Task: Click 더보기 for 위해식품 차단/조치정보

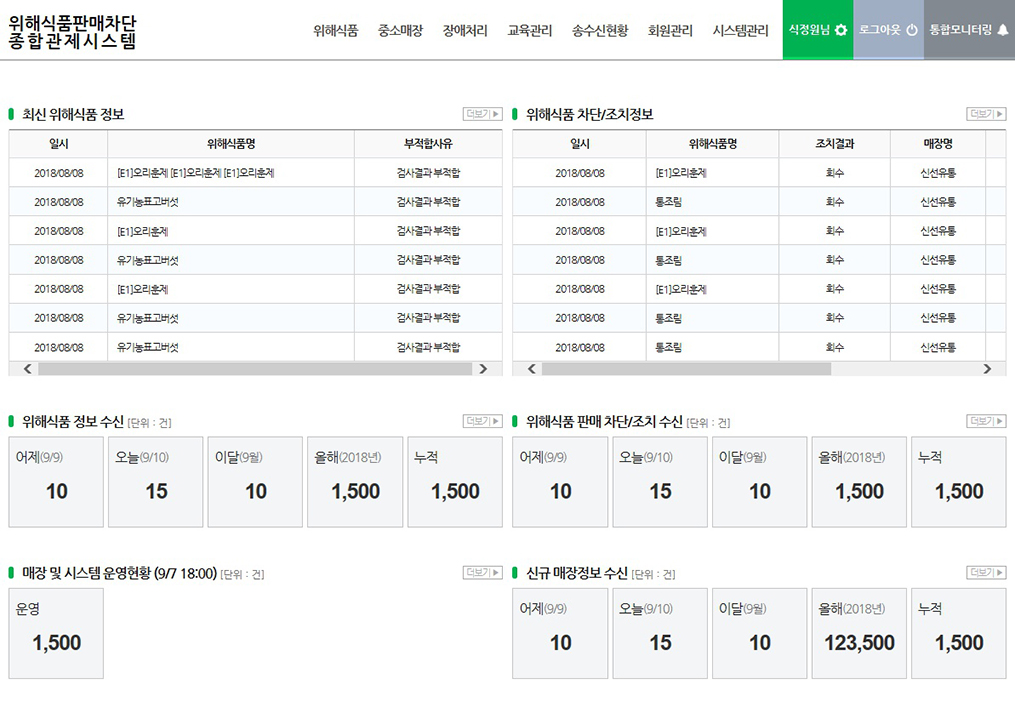Action: 986,114
